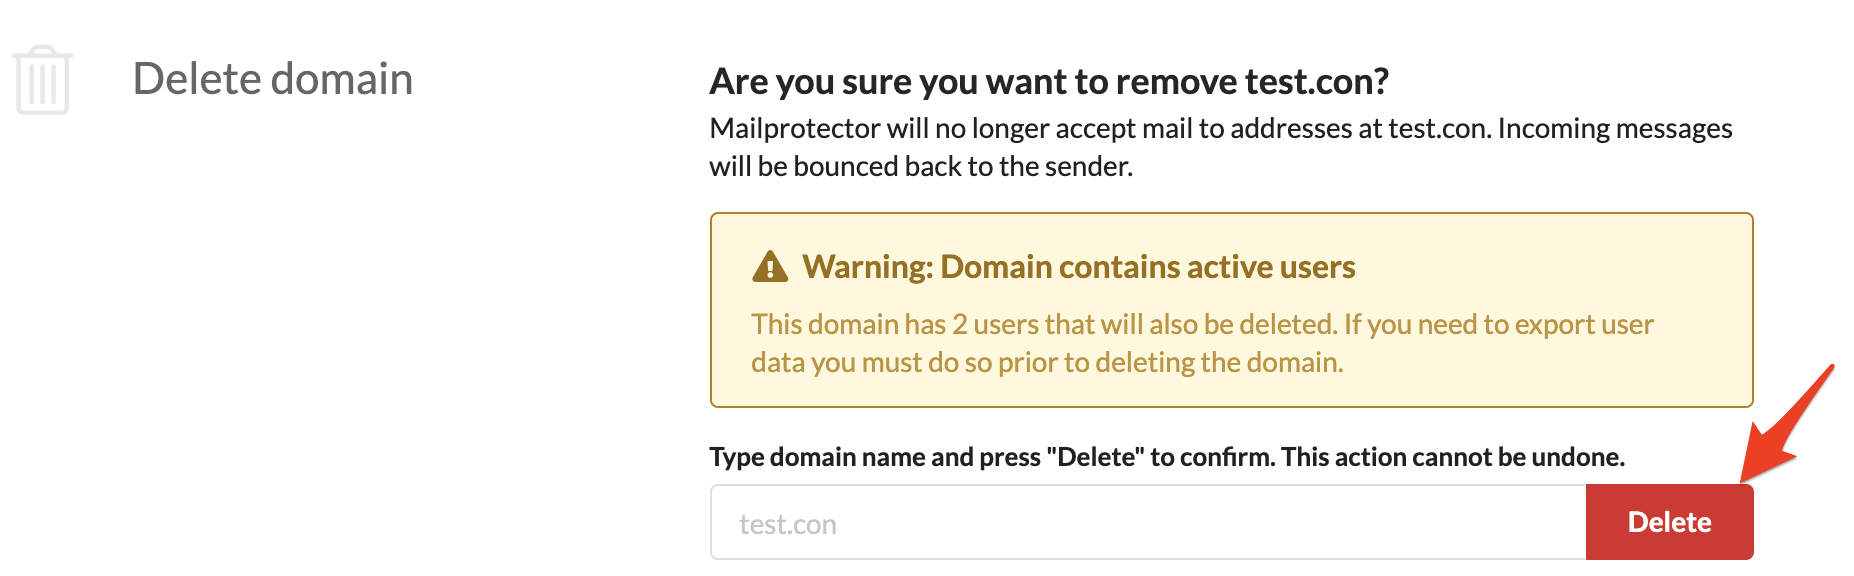Click "This action cannot be undone." sentence
1854x576 pixels.
tap(1452, 457)
